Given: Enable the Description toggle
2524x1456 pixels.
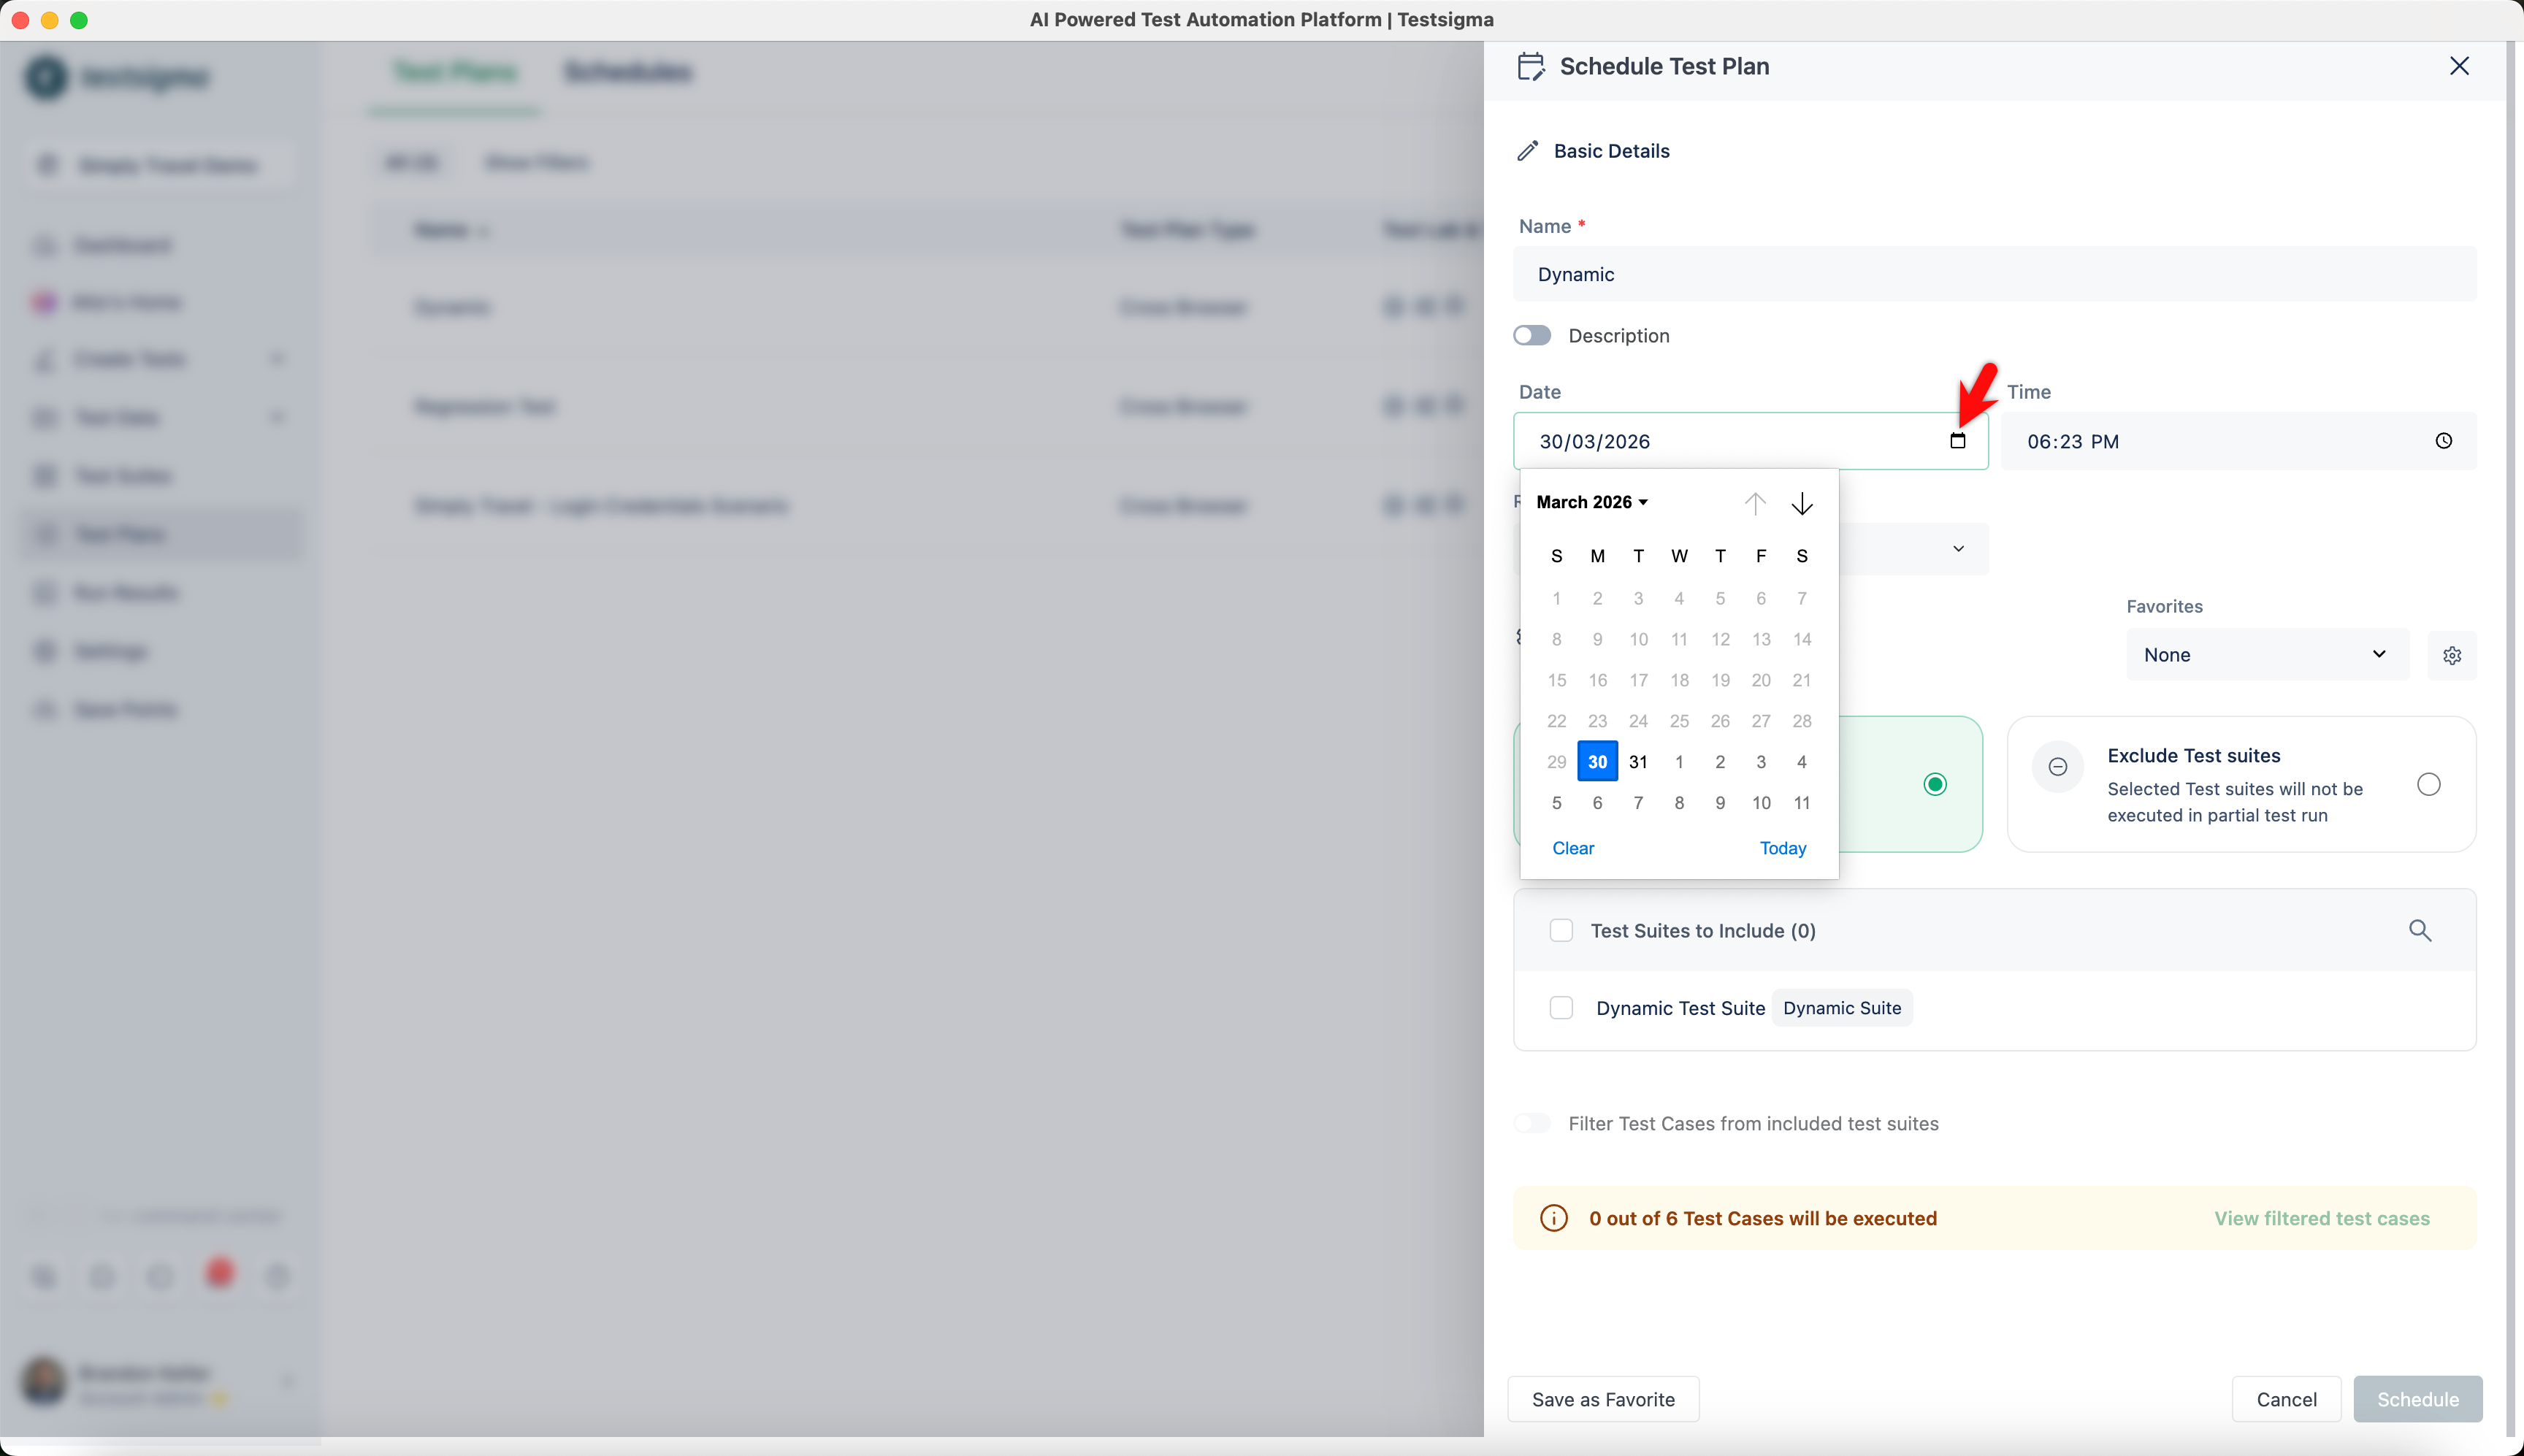Looking at the screenshot, I should tap(1531, 335).
